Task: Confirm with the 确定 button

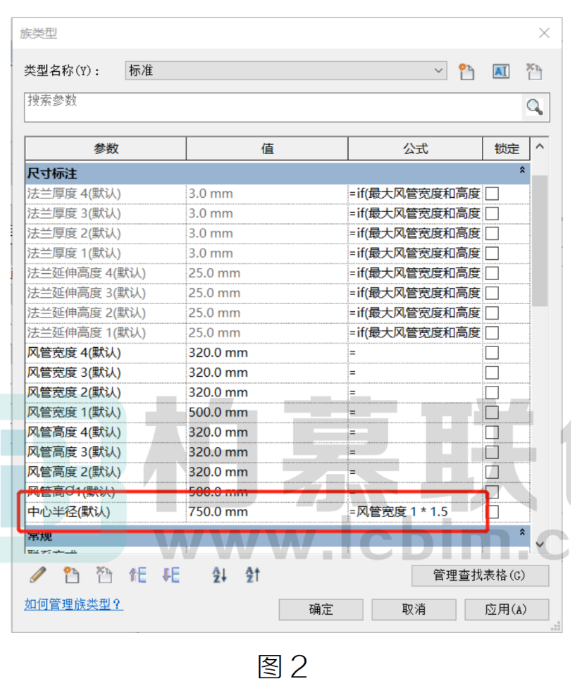Action: pos(321,609)
